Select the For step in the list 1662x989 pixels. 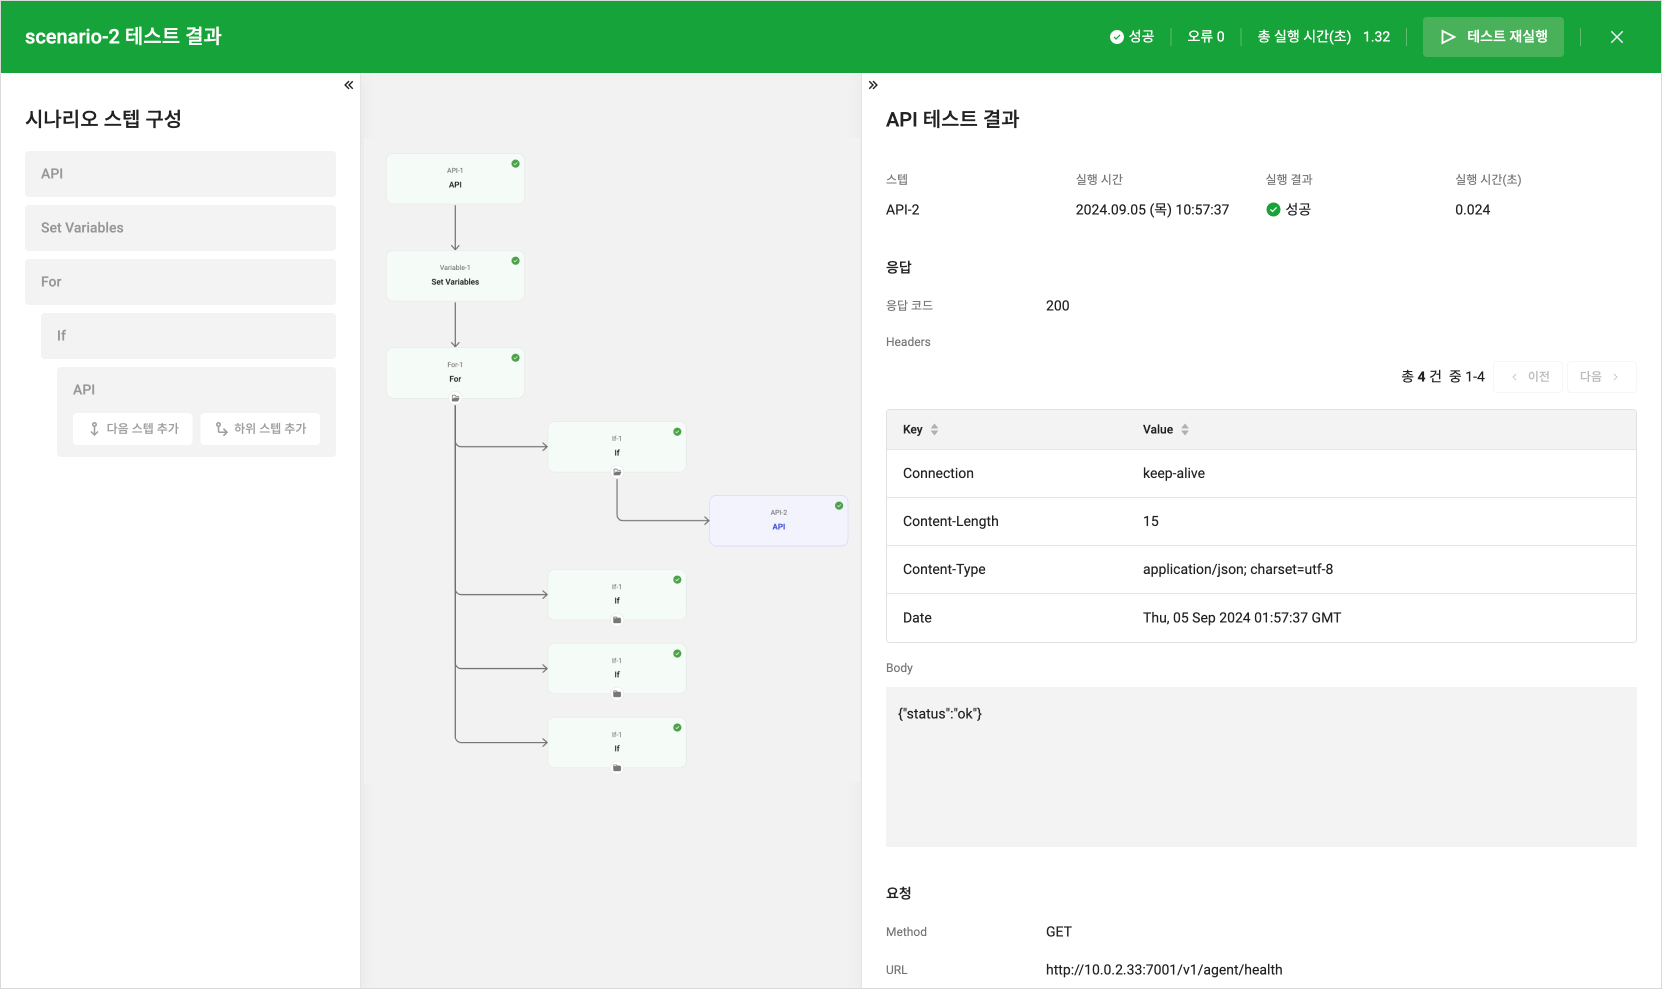(x=180, y=282)
